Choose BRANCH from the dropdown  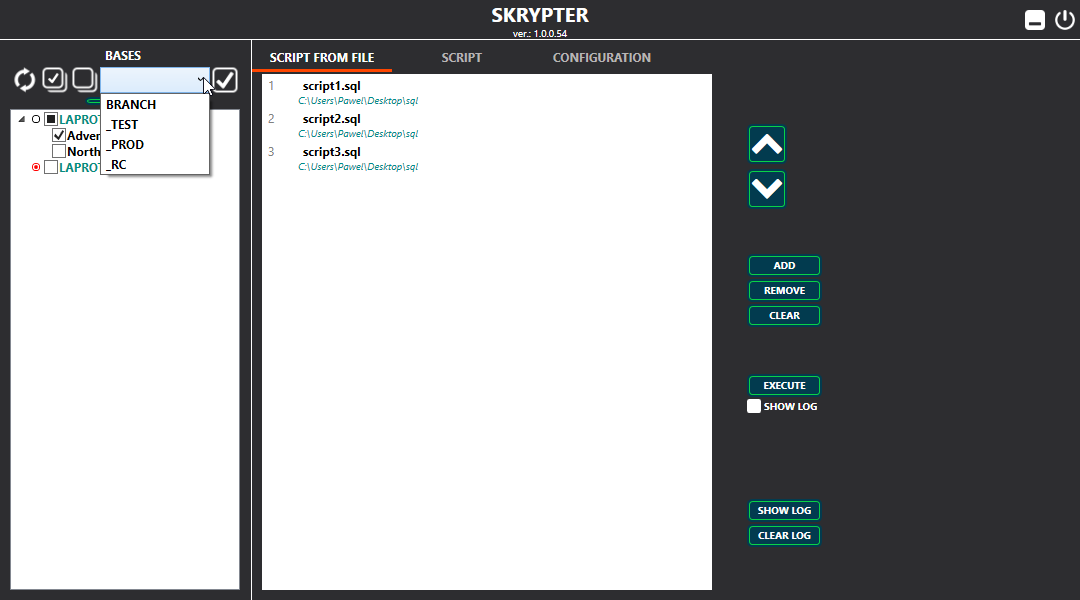point(155,105)
